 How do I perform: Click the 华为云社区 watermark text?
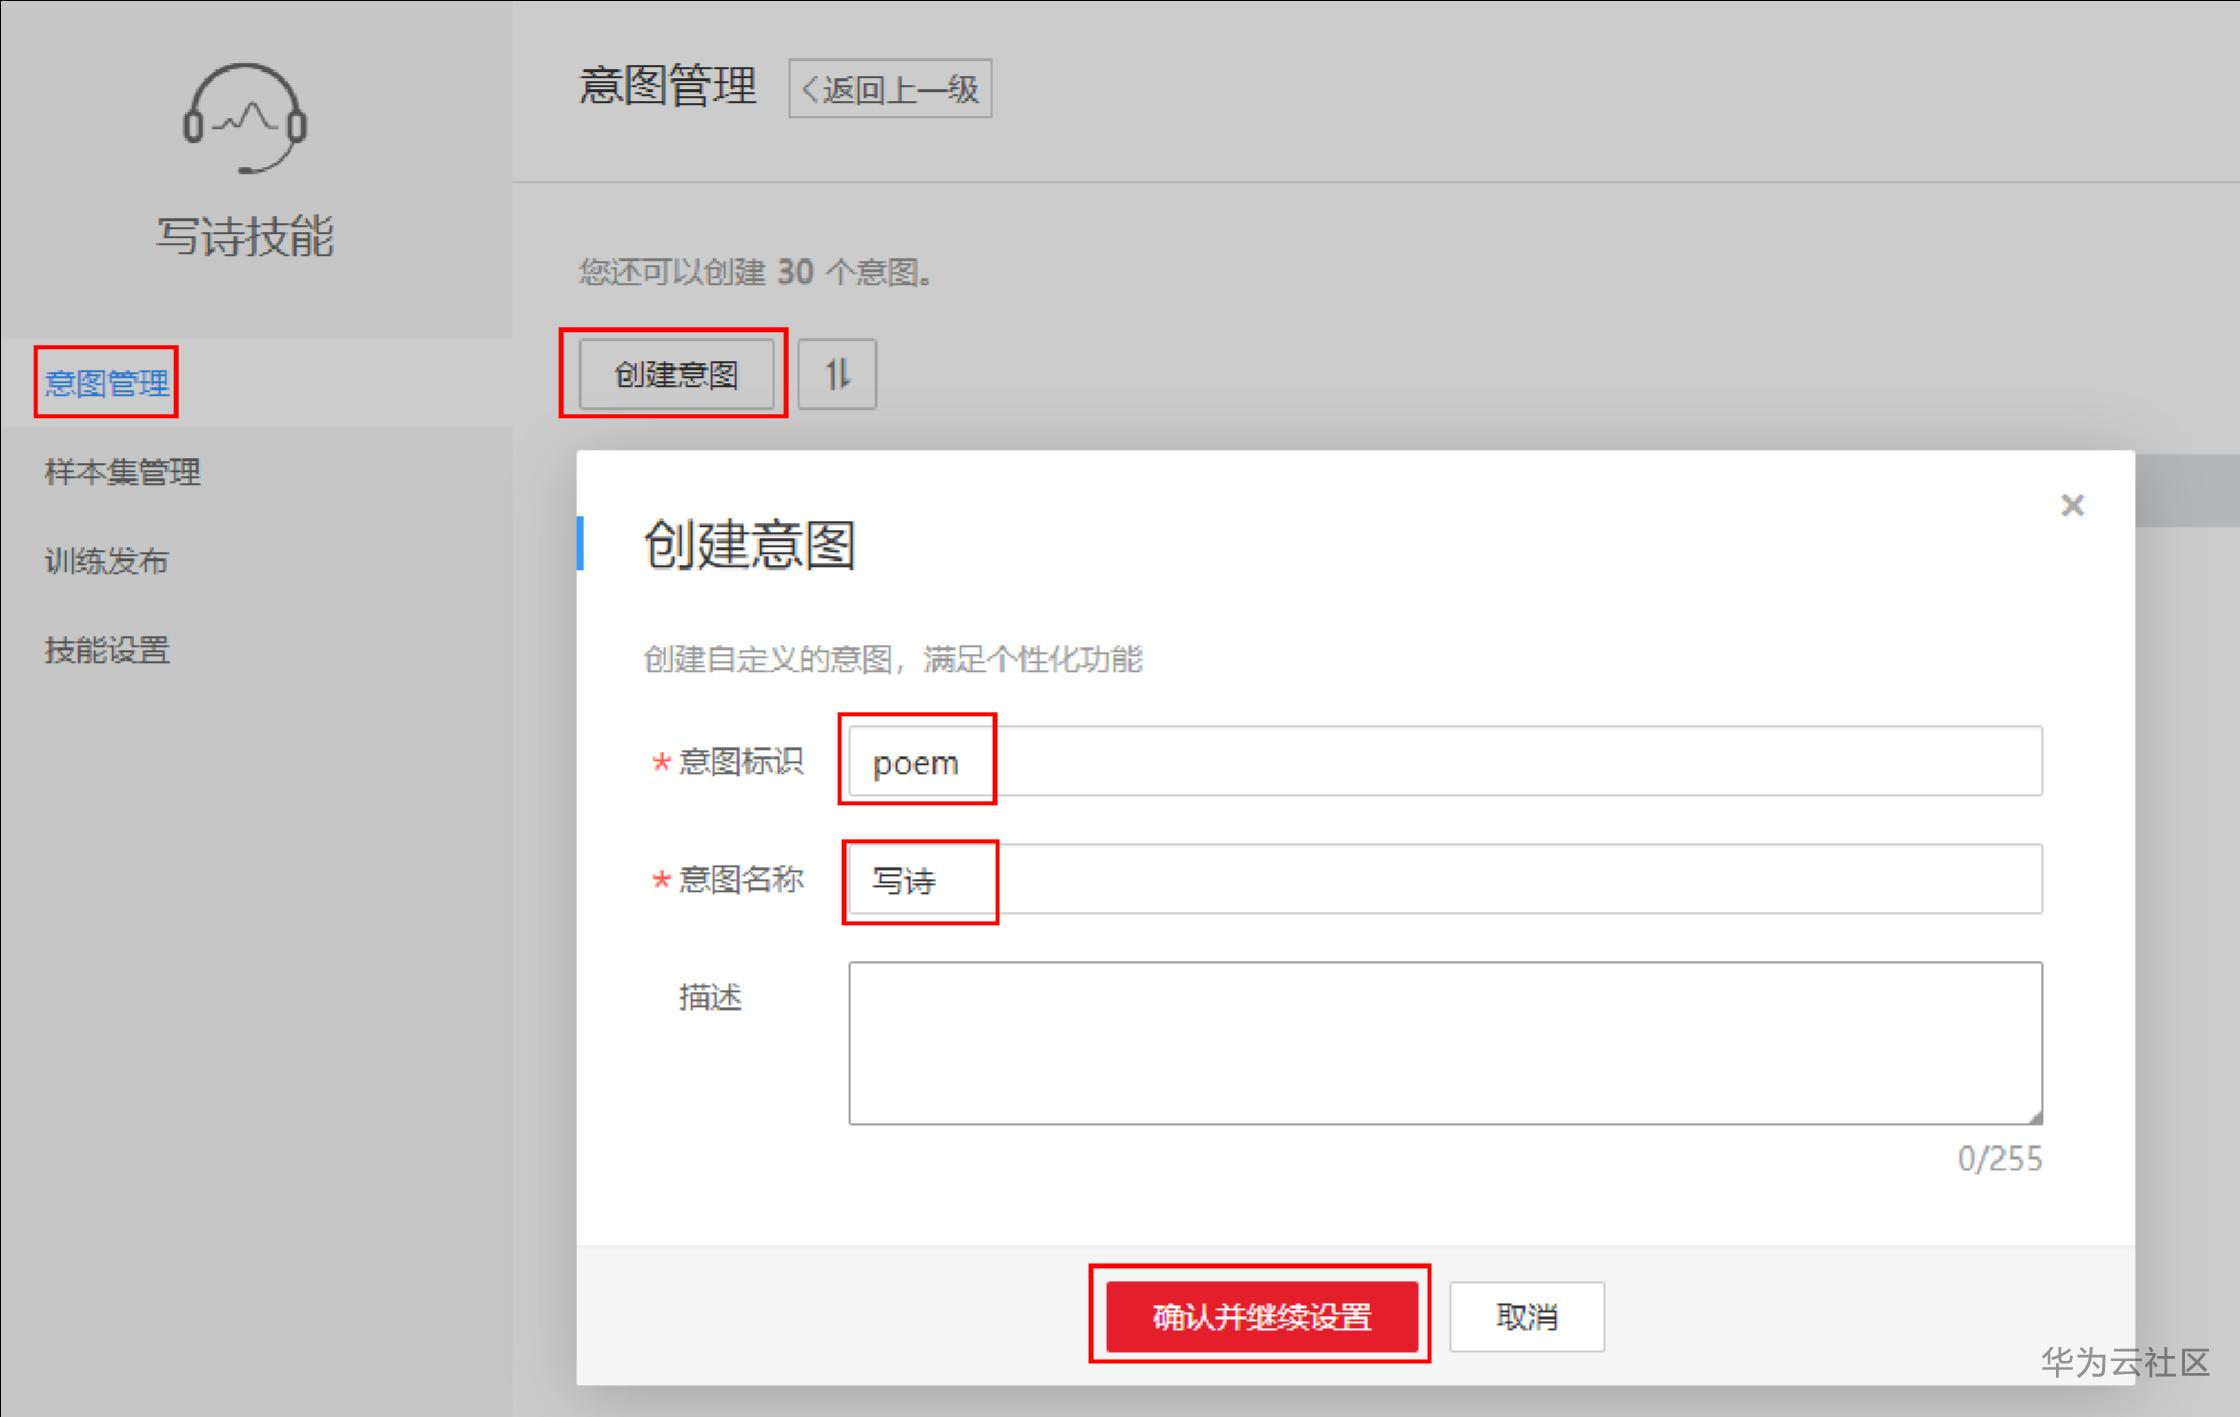(x=2124, y=1362)
